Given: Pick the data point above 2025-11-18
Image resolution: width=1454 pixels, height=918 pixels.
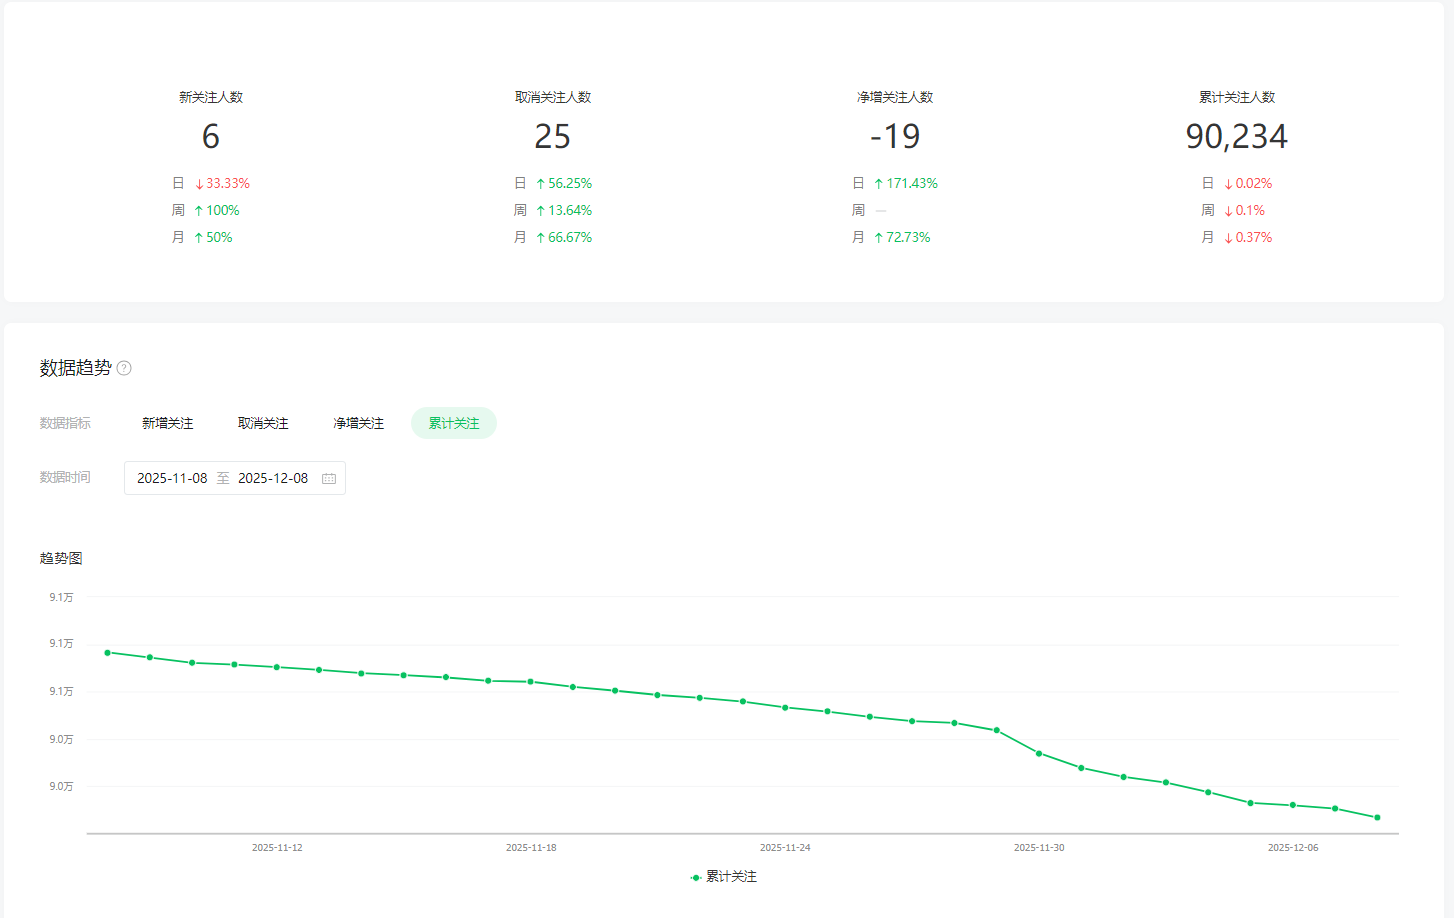Looking at the screenshot, I should (x=531, y=682).
